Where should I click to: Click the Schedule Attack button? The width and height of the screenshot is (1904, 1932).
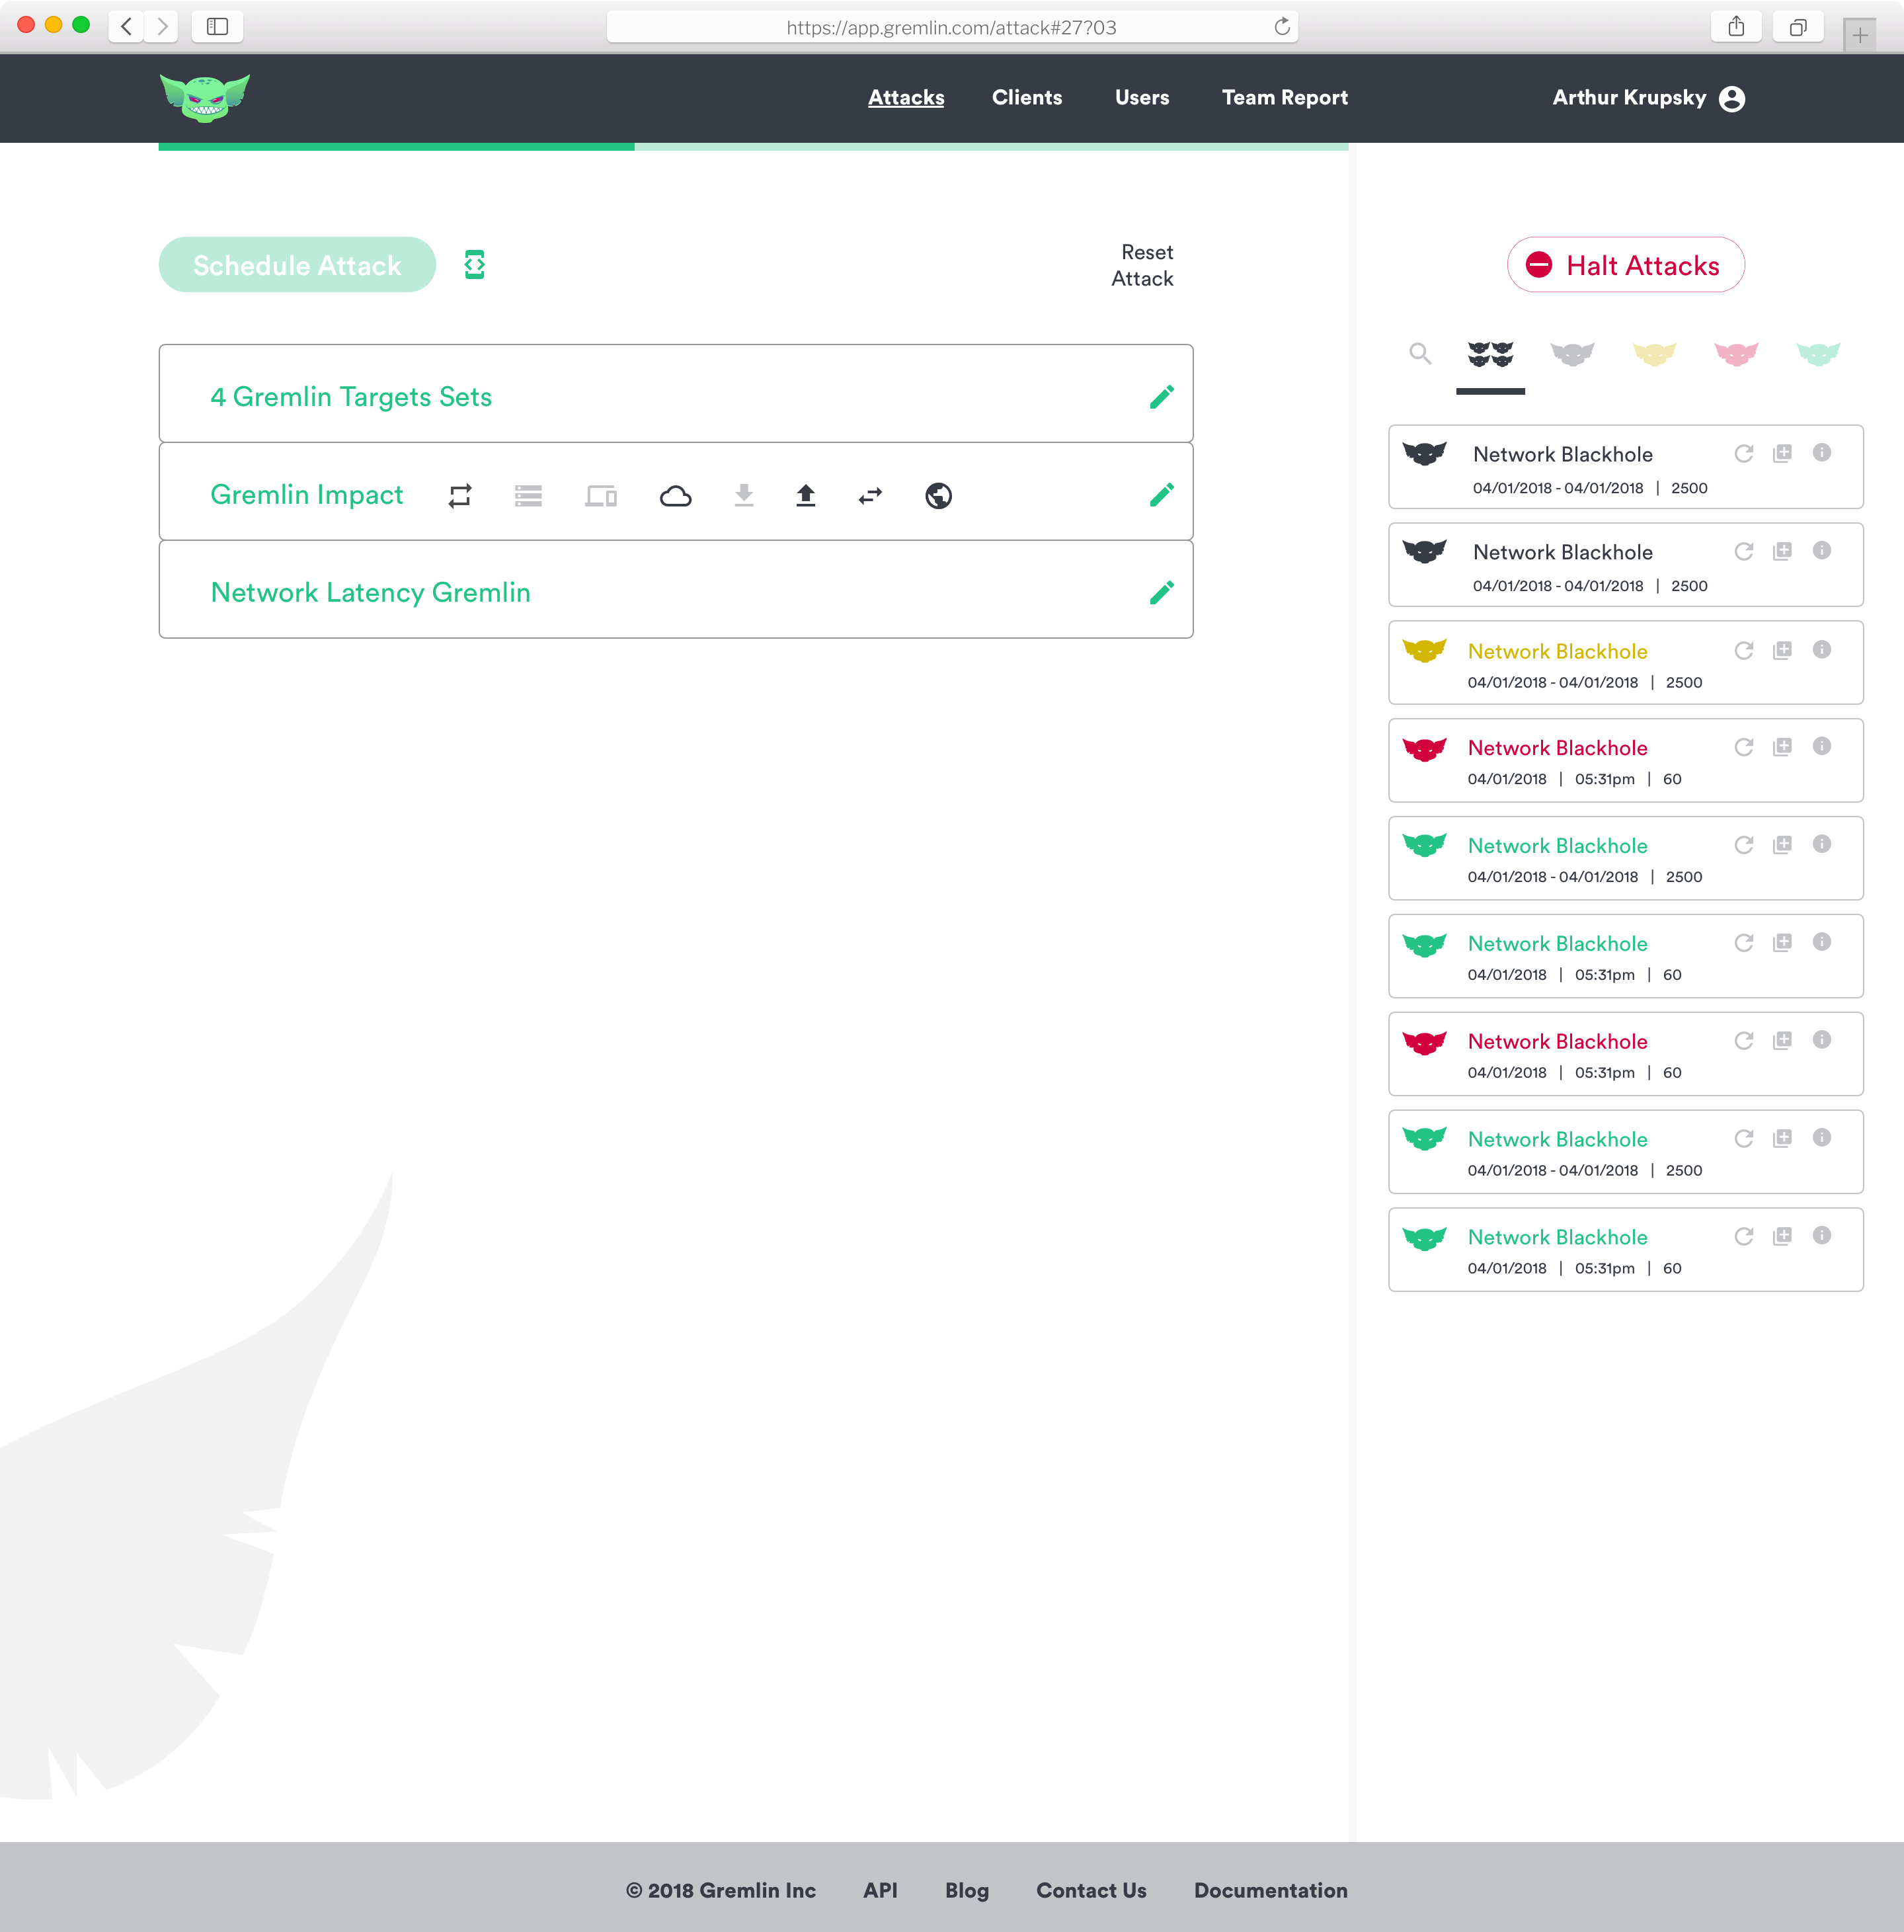pos(297,265)
